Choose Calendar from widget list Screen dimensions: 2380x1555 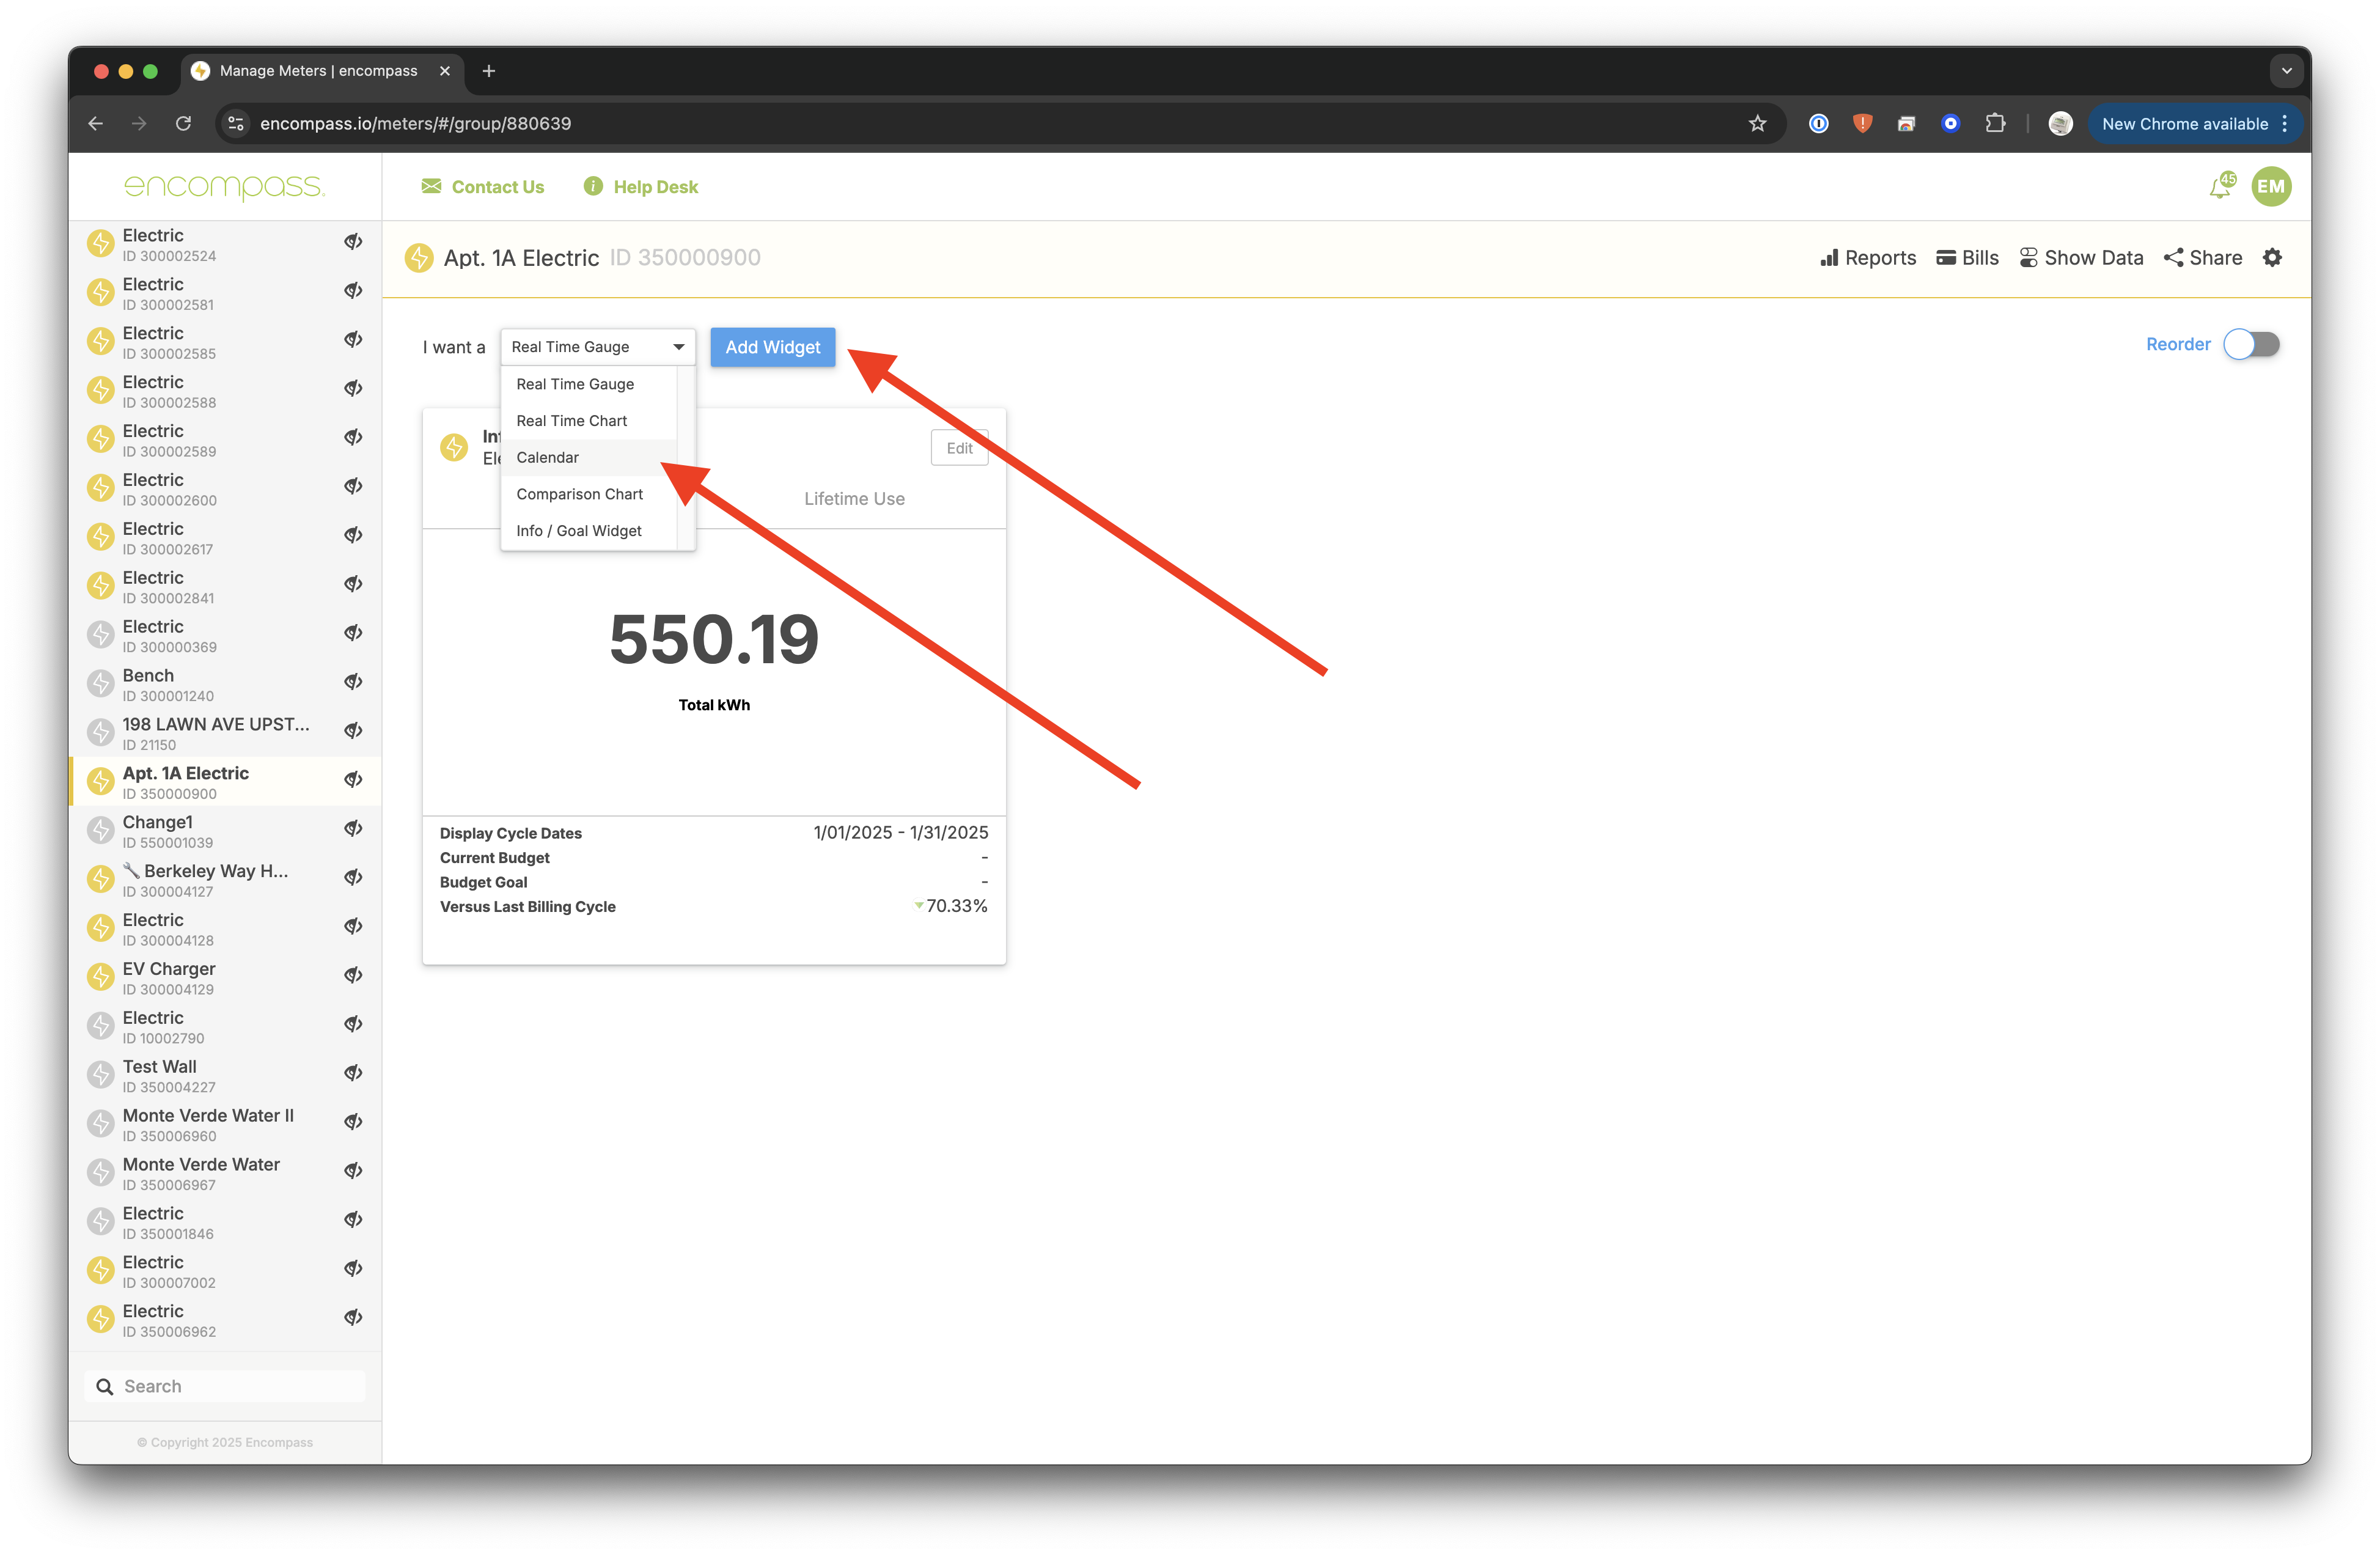548,458
